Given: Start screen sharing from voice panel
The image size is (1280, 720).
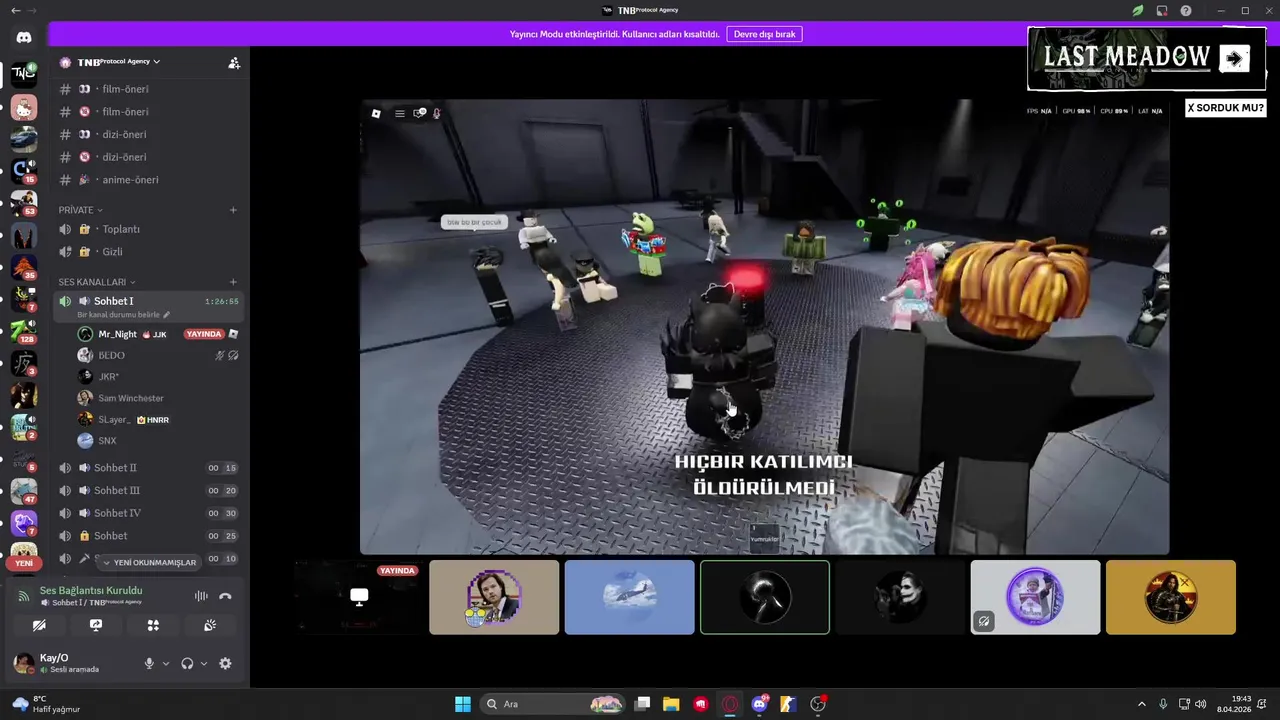Looking at the screenshot, I should tap(96, 625).
